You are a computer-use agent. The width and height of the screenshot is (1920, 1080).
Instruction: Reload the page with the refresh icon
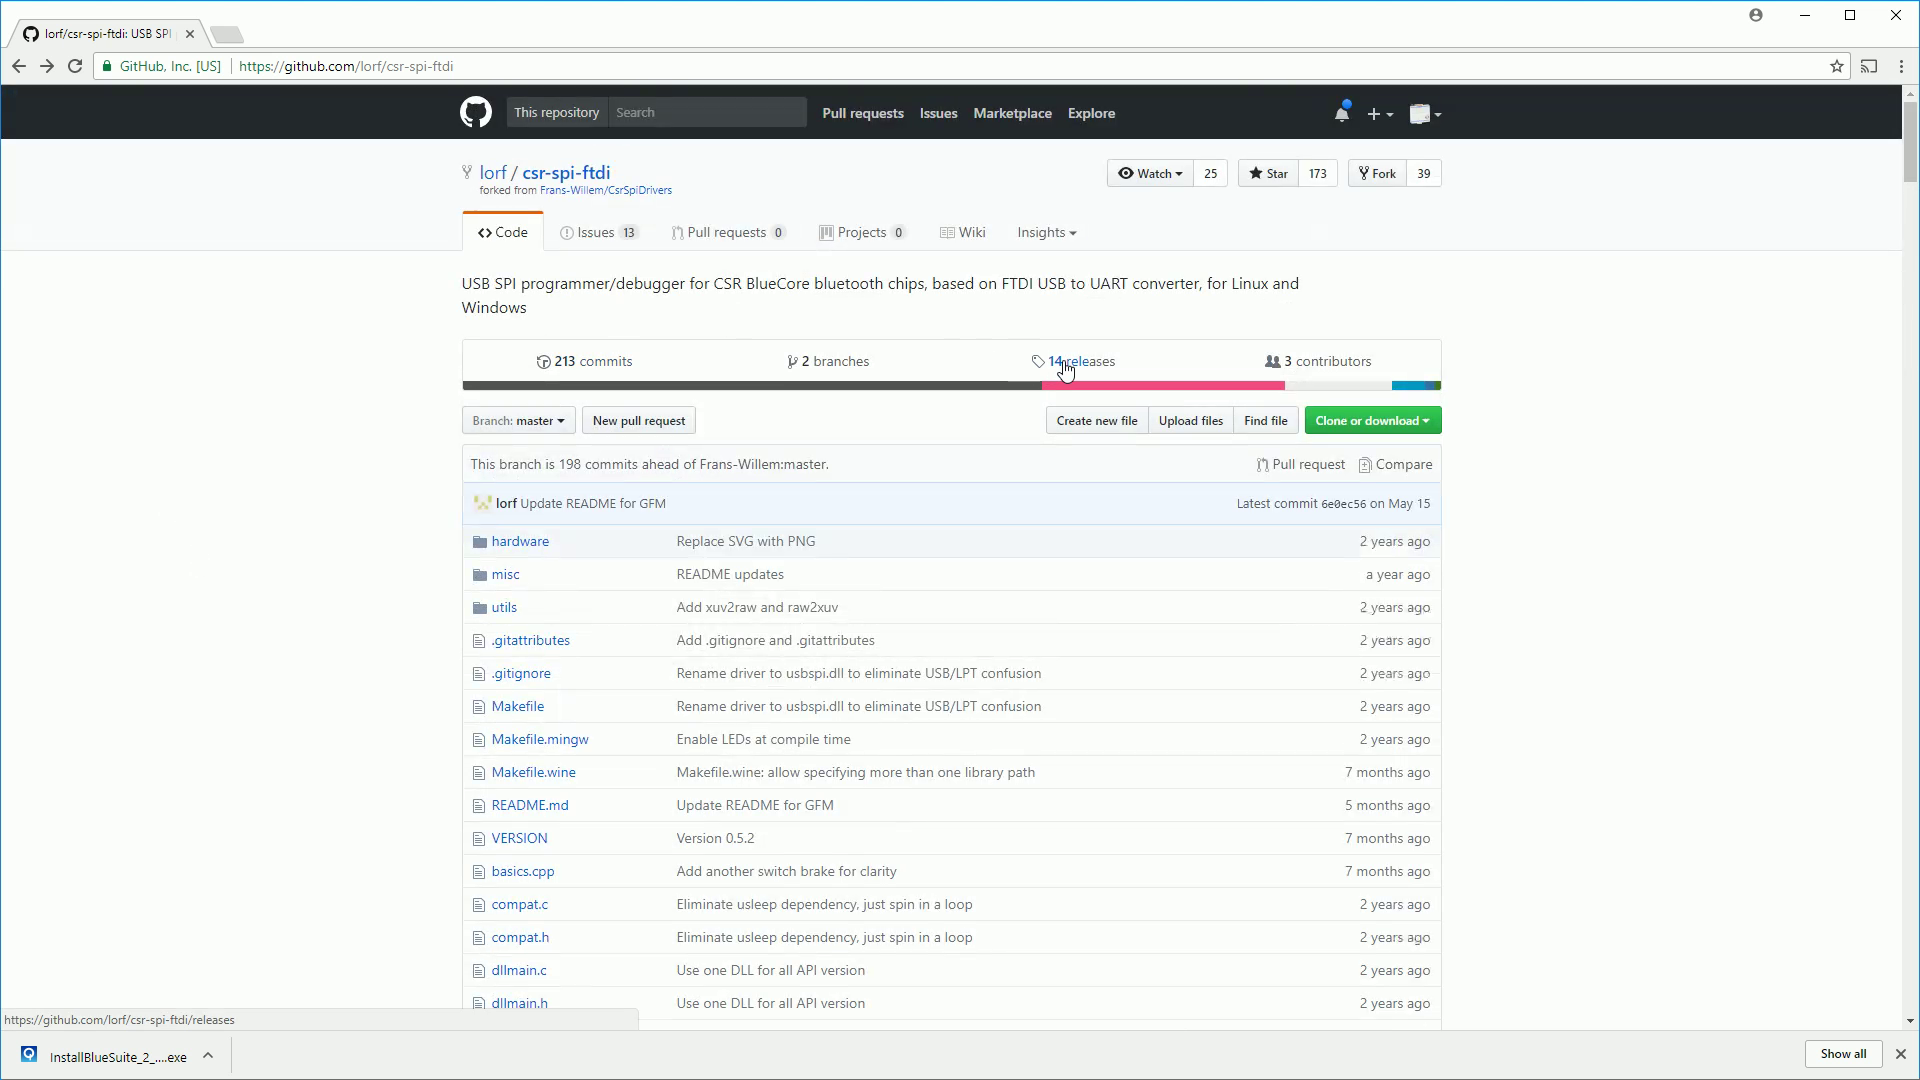click(x=75, y=66)
